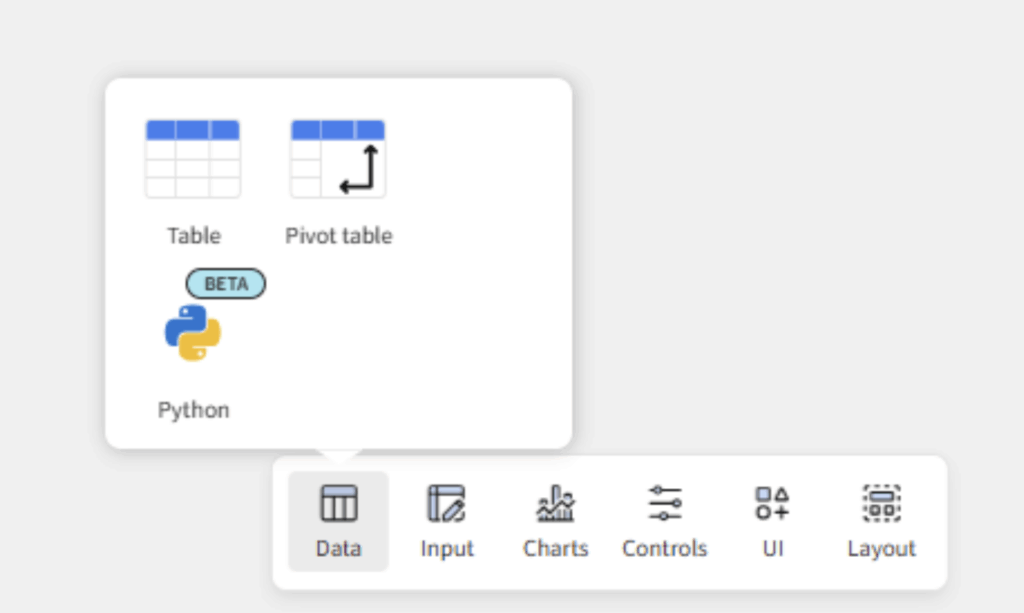Click the "Charts" label in bottom toolbar
Screen dimensions: 1024x613
(x=555, y=549)
